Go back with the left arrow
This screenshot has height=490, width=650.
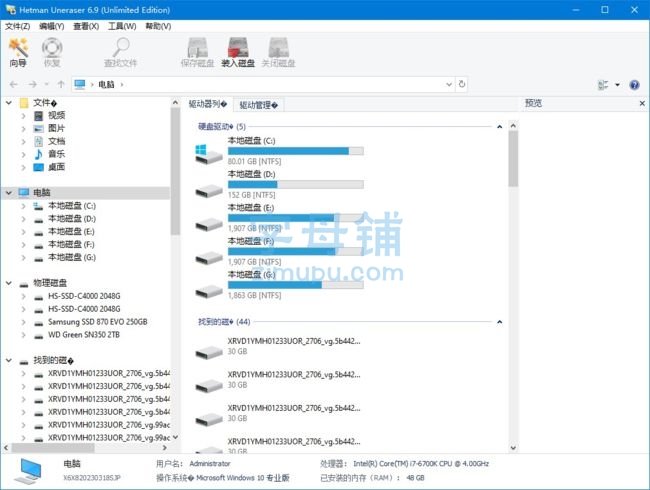[x=13, y=85]
